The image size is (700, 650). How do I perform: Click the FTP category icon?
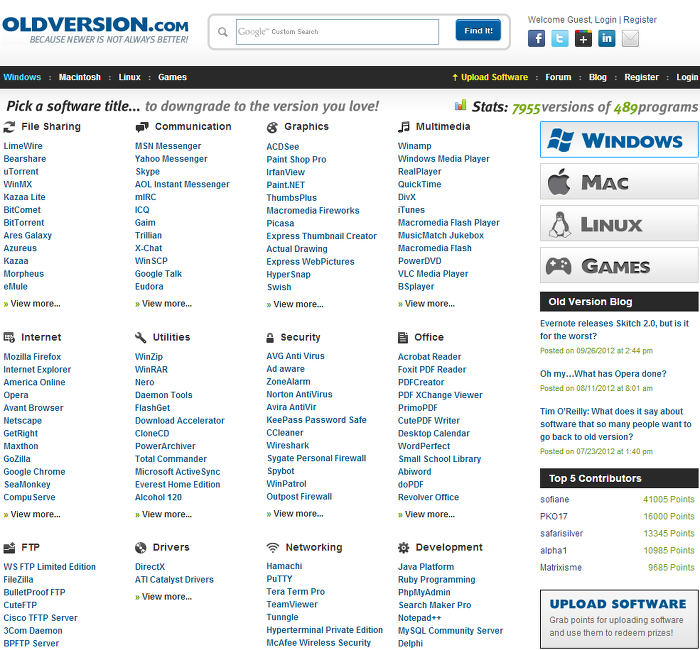pyautogui.click(x=9, y=547)
